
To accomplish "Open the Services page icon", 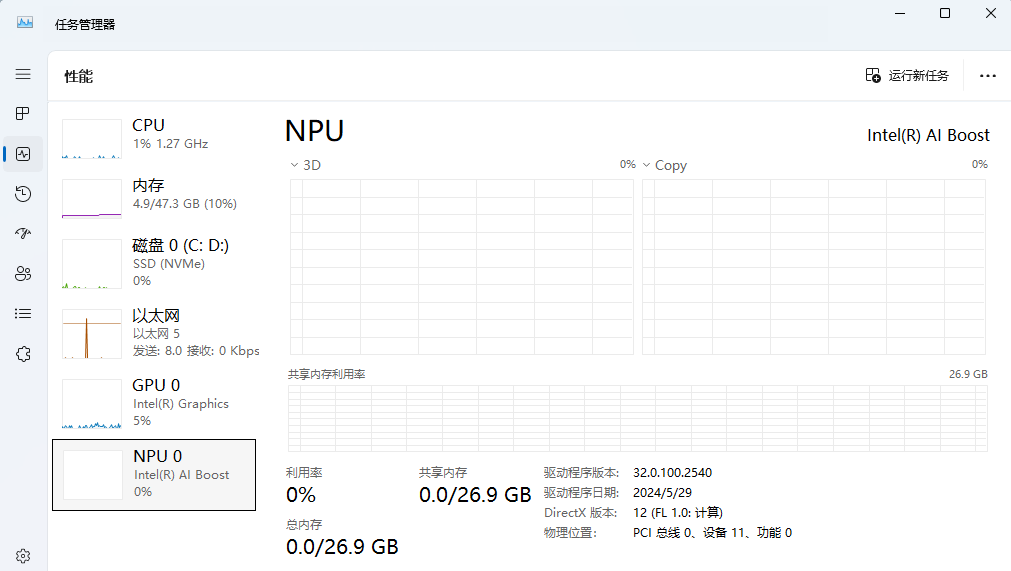I will 23,353.
